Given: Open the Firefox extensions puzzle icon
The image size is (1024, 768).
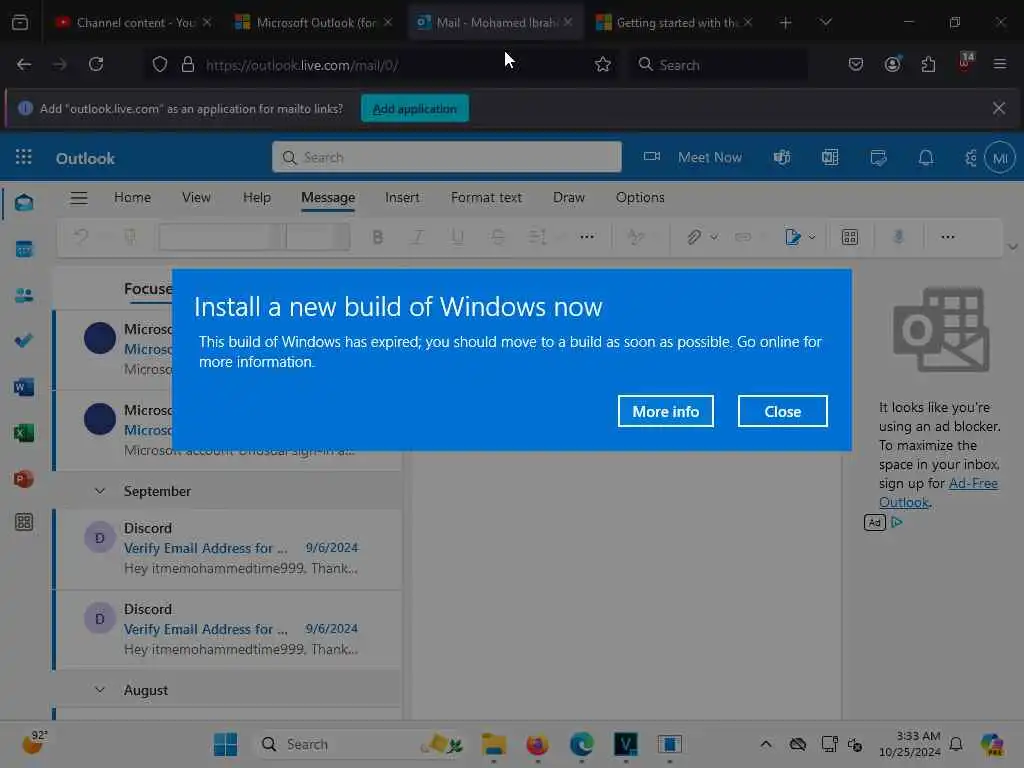Looking at the screenshot, I should 928,64.
